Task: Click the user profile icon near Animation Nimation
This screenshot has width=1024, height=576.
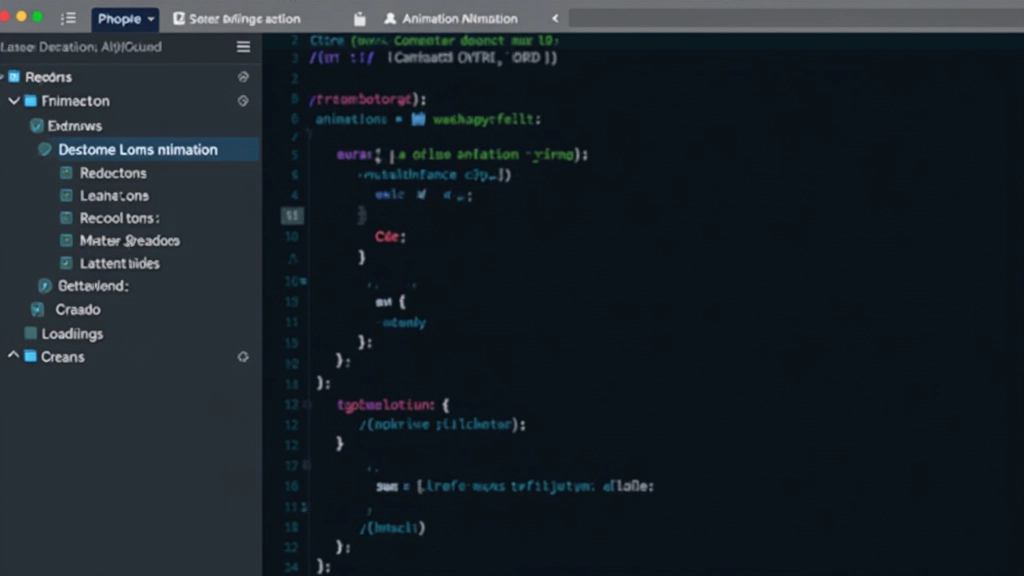Action: click(390, 17)
